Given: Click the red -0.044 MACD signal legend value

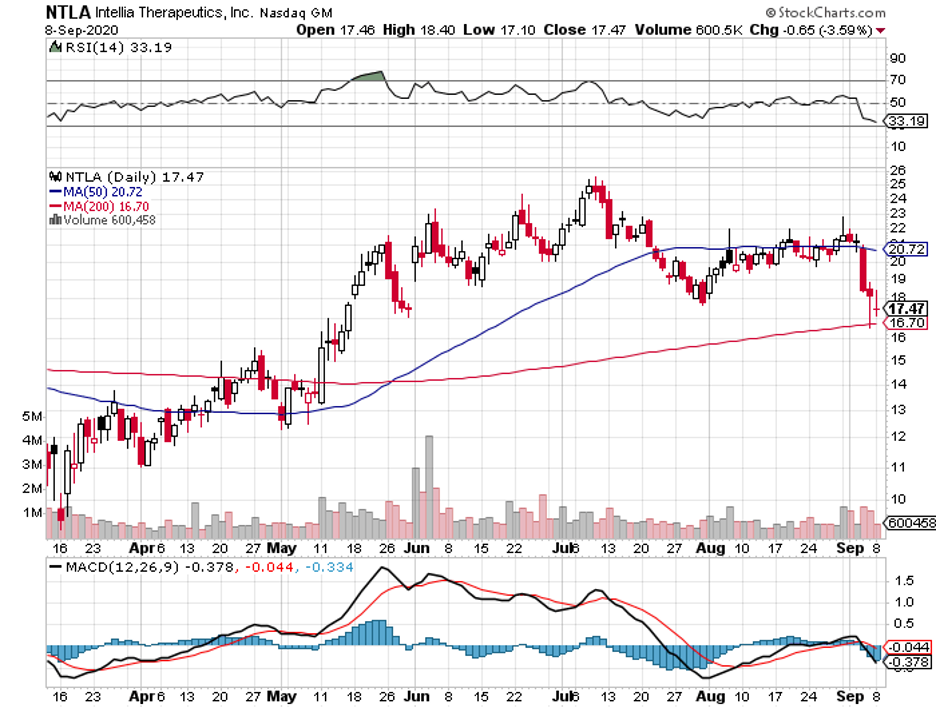Looking at the screenshot, I should 270,567.
